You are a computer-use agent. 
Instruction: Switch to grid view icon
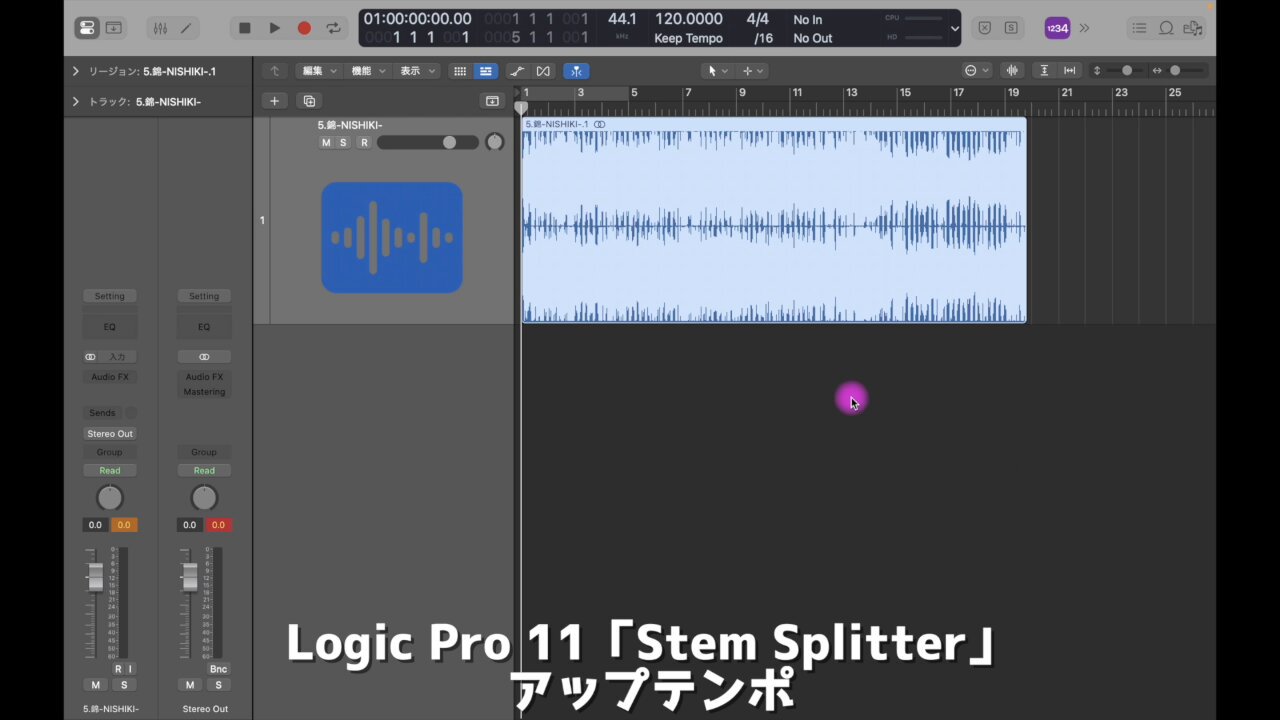click(x=460, y=71)
